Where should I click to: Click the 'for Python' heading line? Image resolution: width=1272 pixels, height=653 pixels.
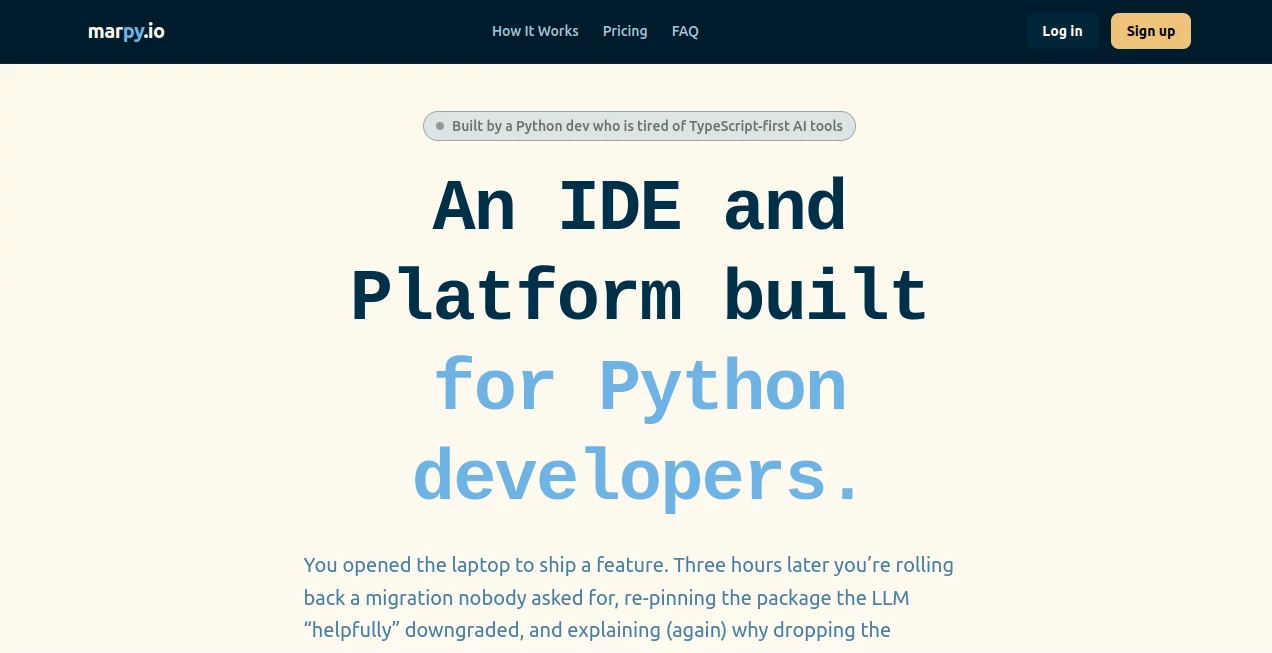click(x=639, y=388)
